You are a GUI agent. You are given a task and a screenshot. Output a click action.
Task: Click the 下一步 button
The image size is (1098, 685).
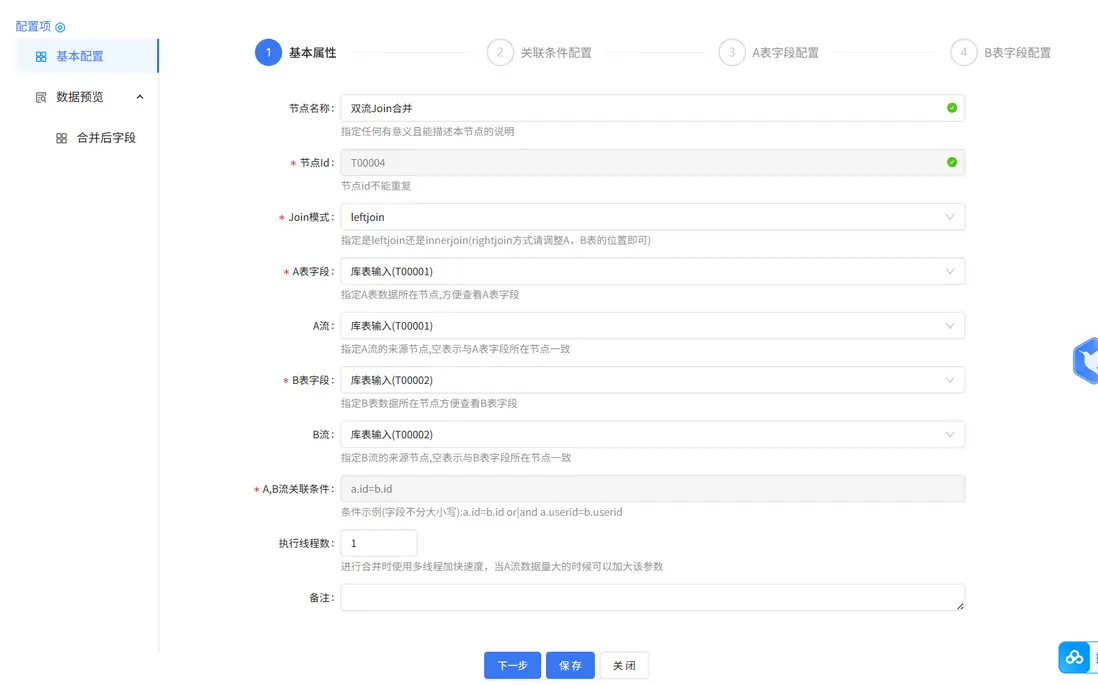point(512,665)
